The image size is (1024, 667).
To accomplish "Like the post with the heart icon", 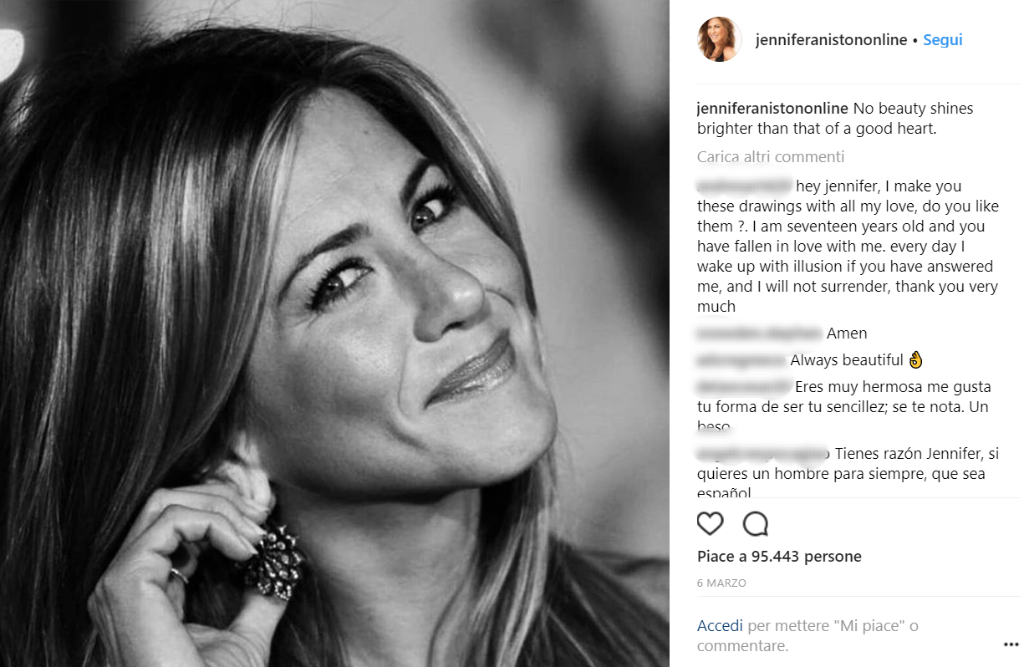I will pos(710,523).
